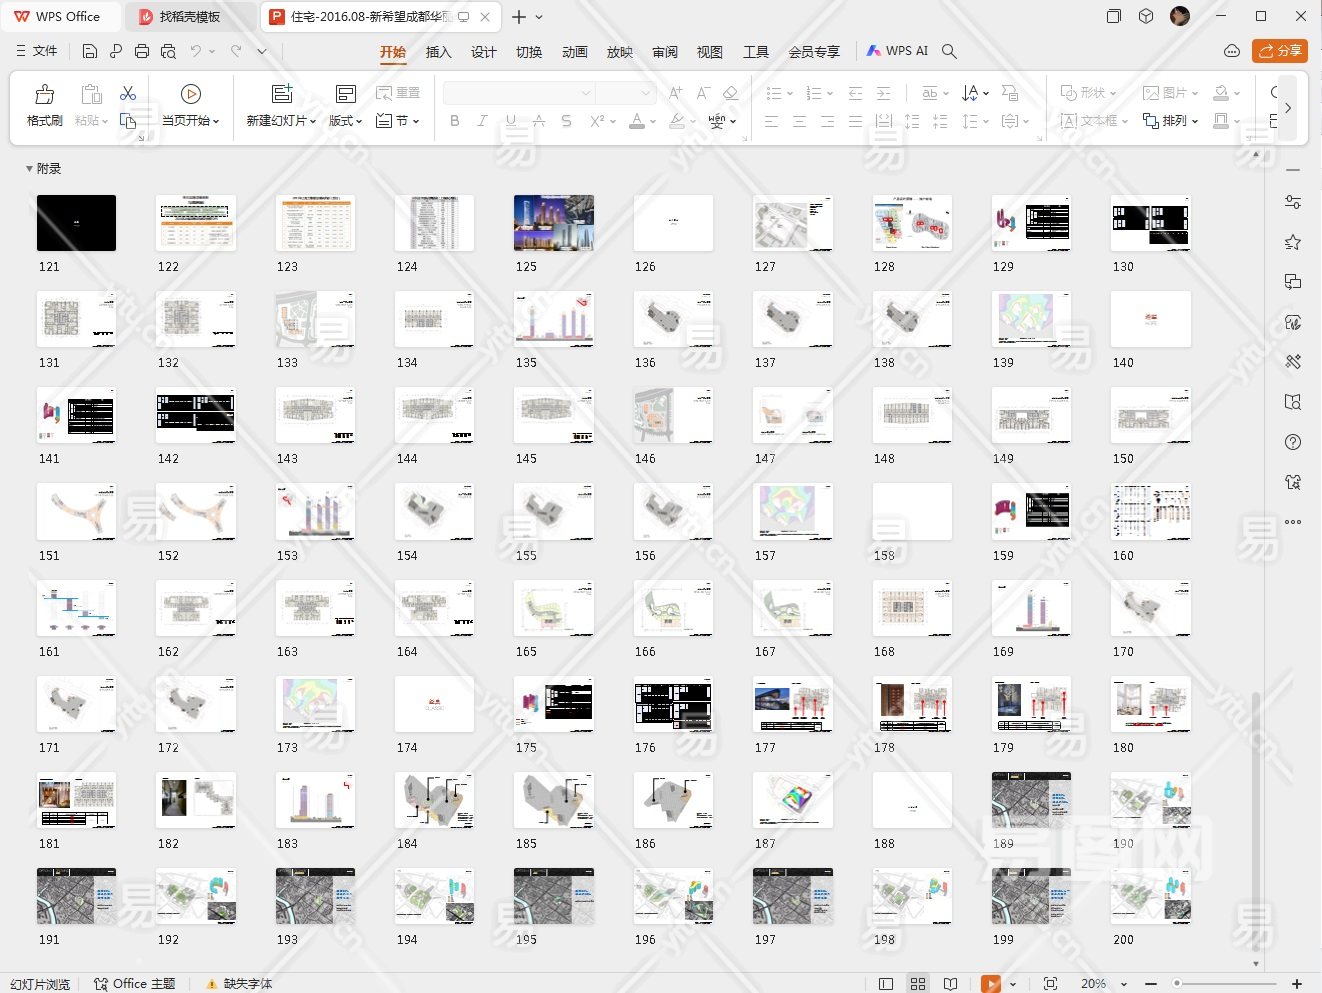This screenshot has width=1322, height=993.
Task: Click the 分享 share button
Action: 1280,51
